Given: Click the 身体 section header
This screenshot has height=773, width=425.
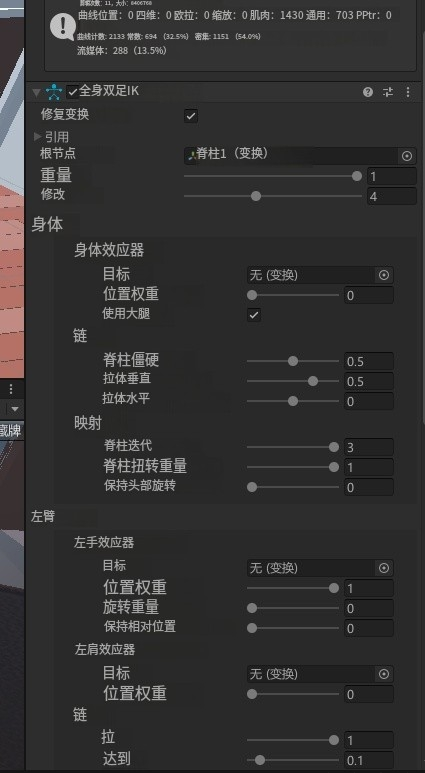Looking at the screenshot, I should [47, 225].
